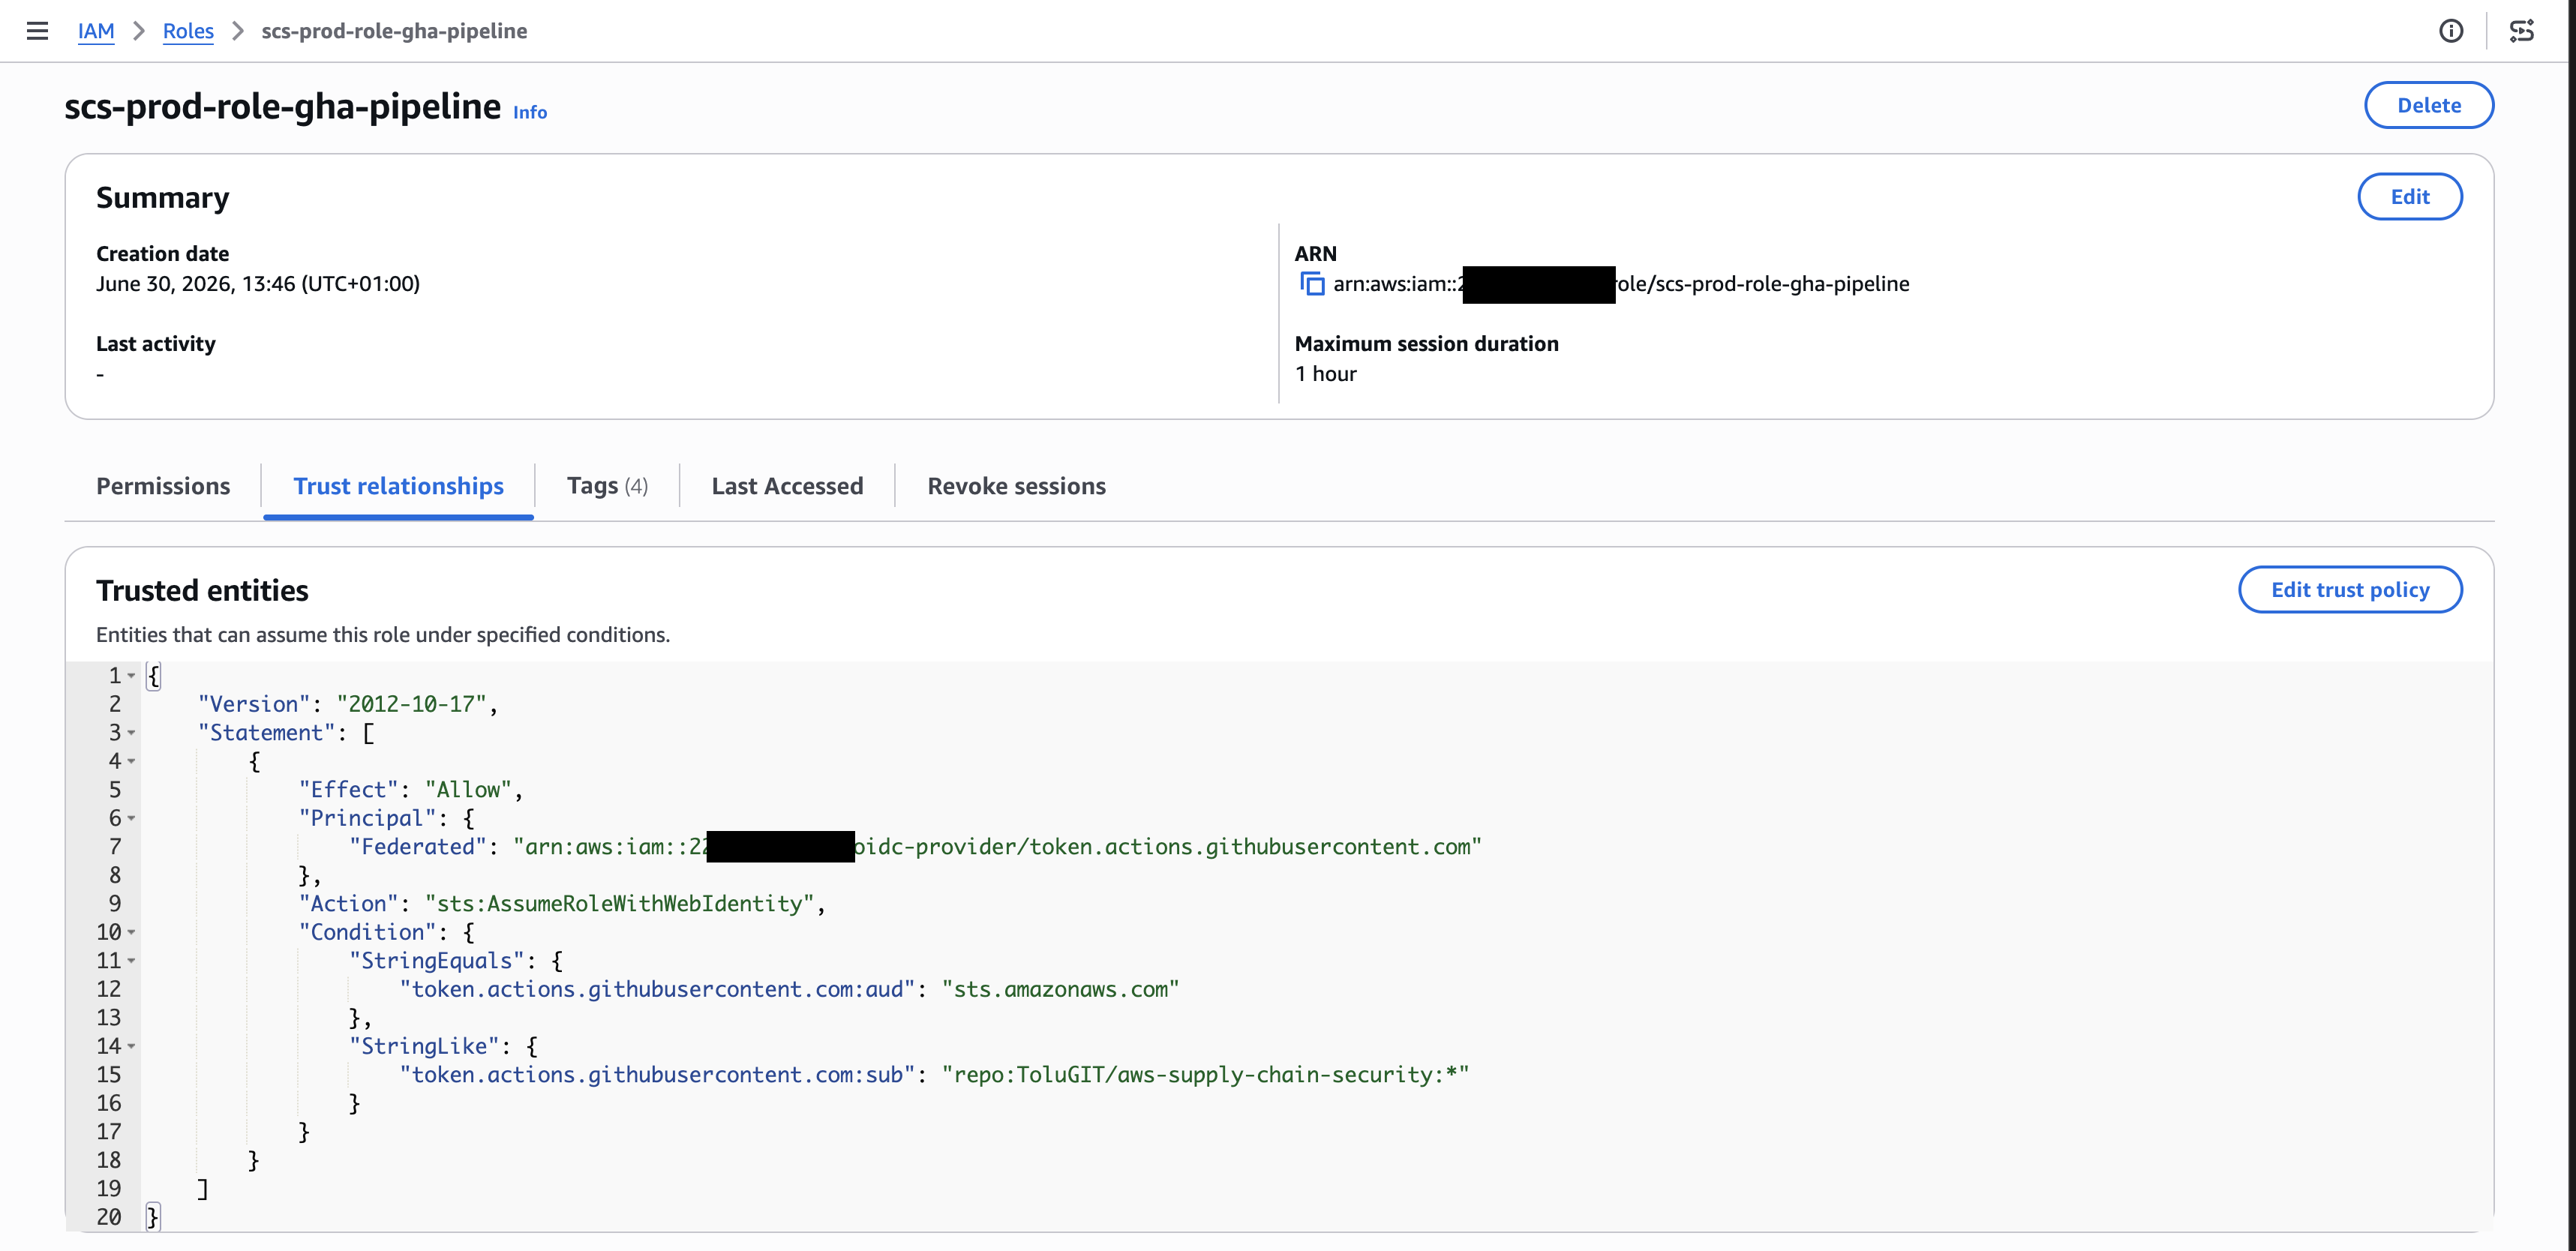Select the Trust relationships tab

pos(398,486)
